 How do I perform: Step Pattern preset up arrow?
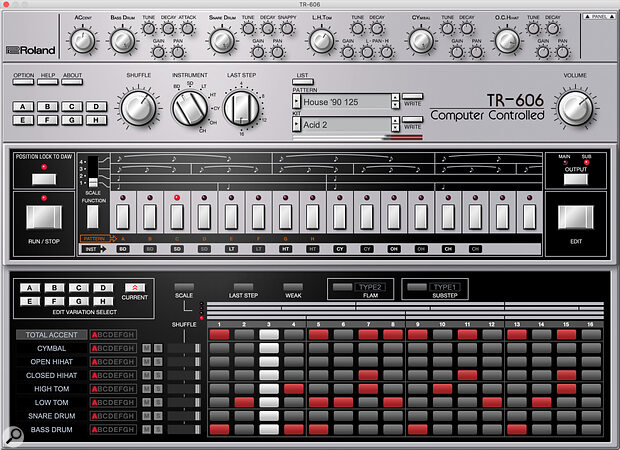[x=395, y=98]
